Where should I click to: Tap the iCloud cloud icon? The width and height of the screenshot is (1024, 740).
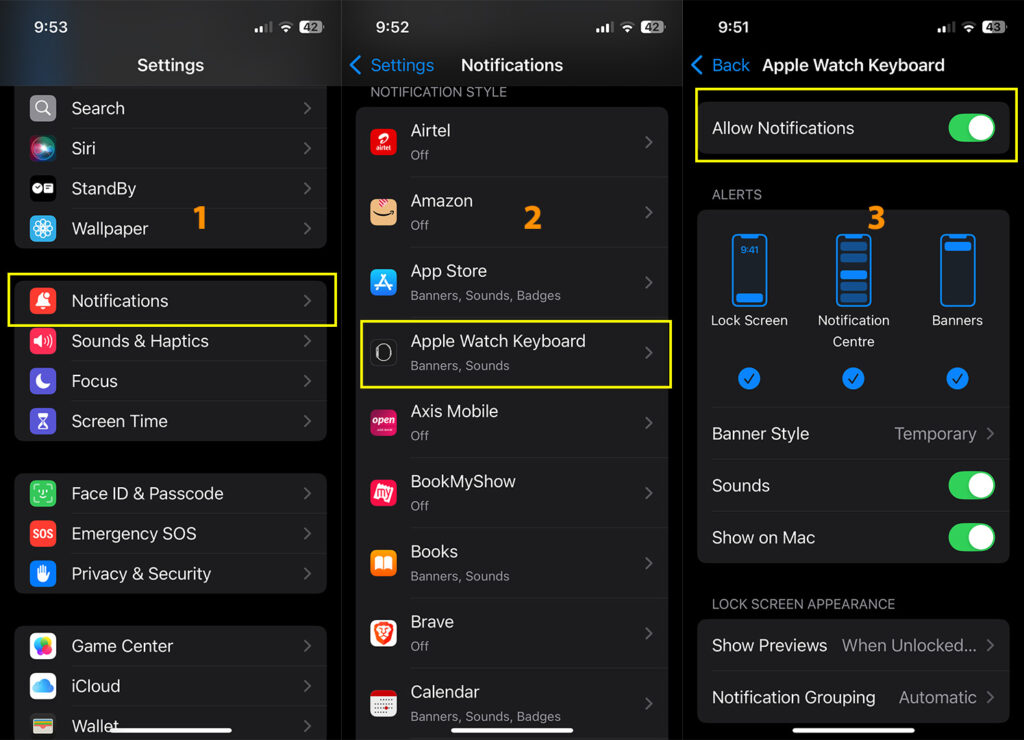[x=43, y=686]
